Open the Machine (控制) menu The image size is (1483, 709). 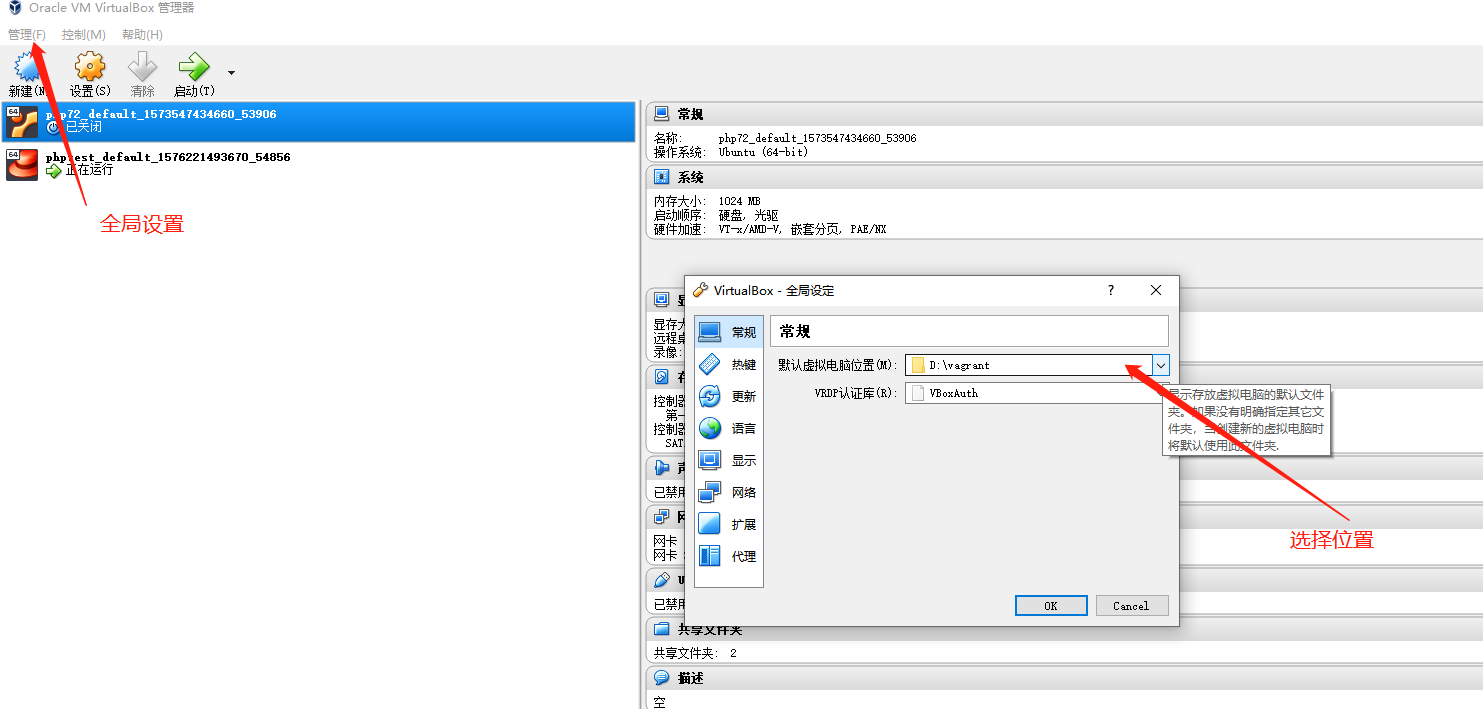point(84,35)
